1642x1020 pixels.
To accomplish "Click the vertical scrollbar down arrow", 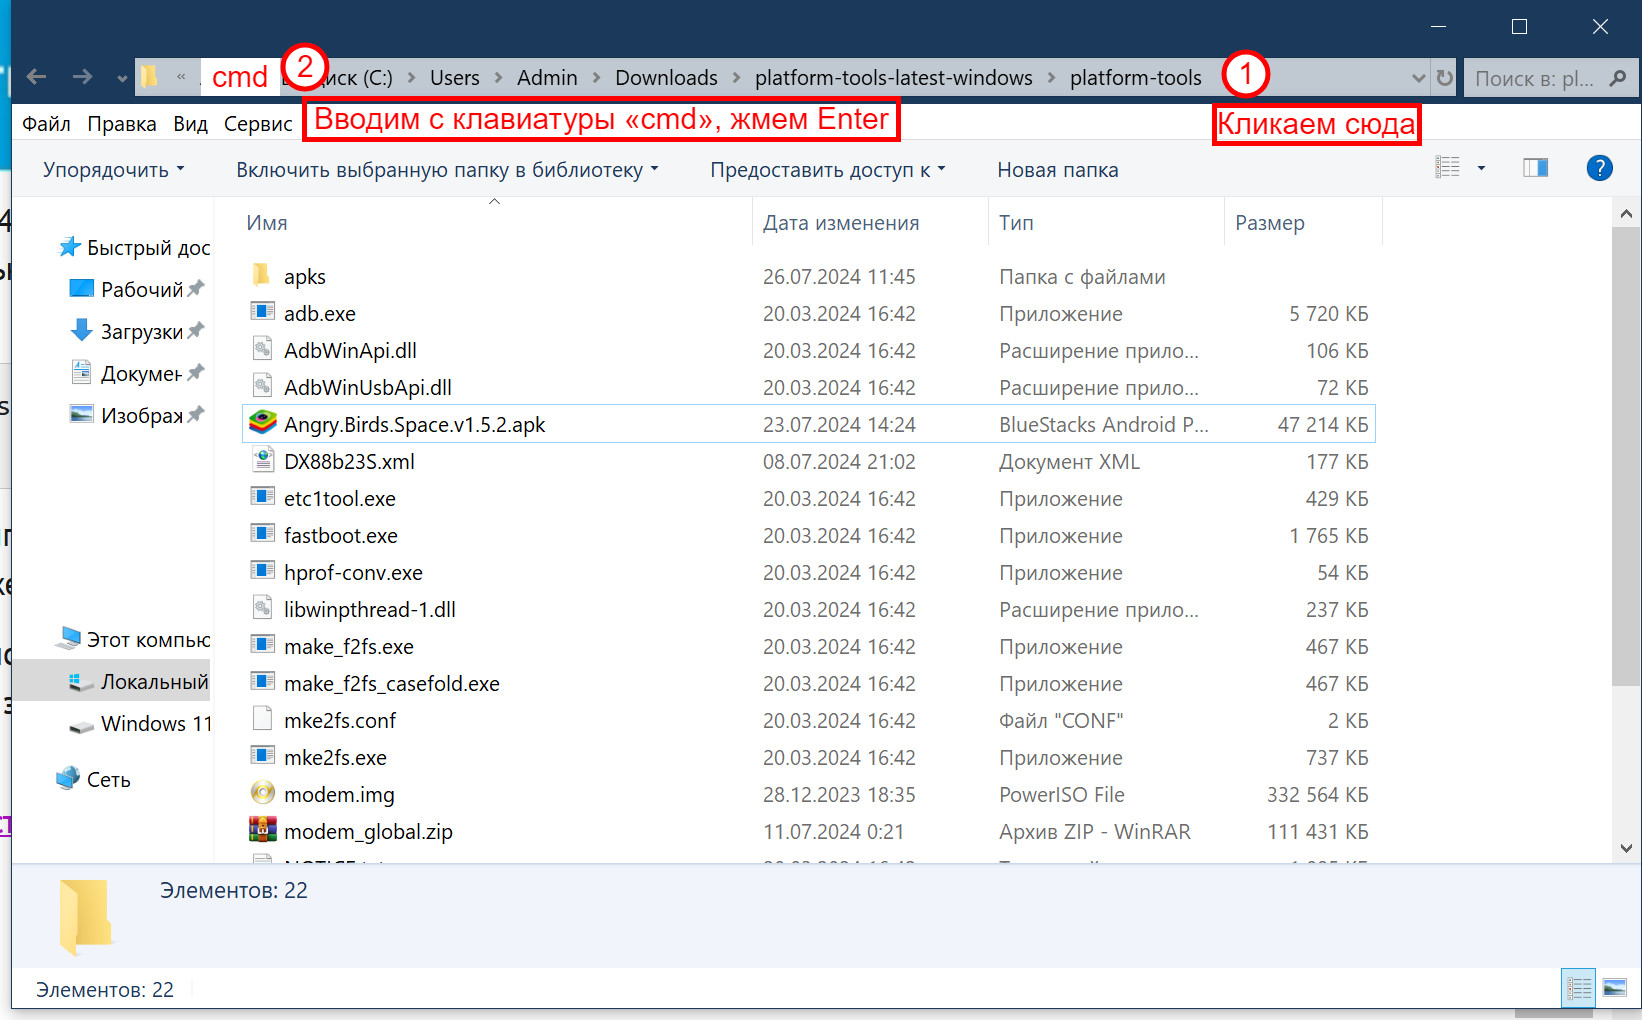I will pyautogui.click(x=1626, y=848).
